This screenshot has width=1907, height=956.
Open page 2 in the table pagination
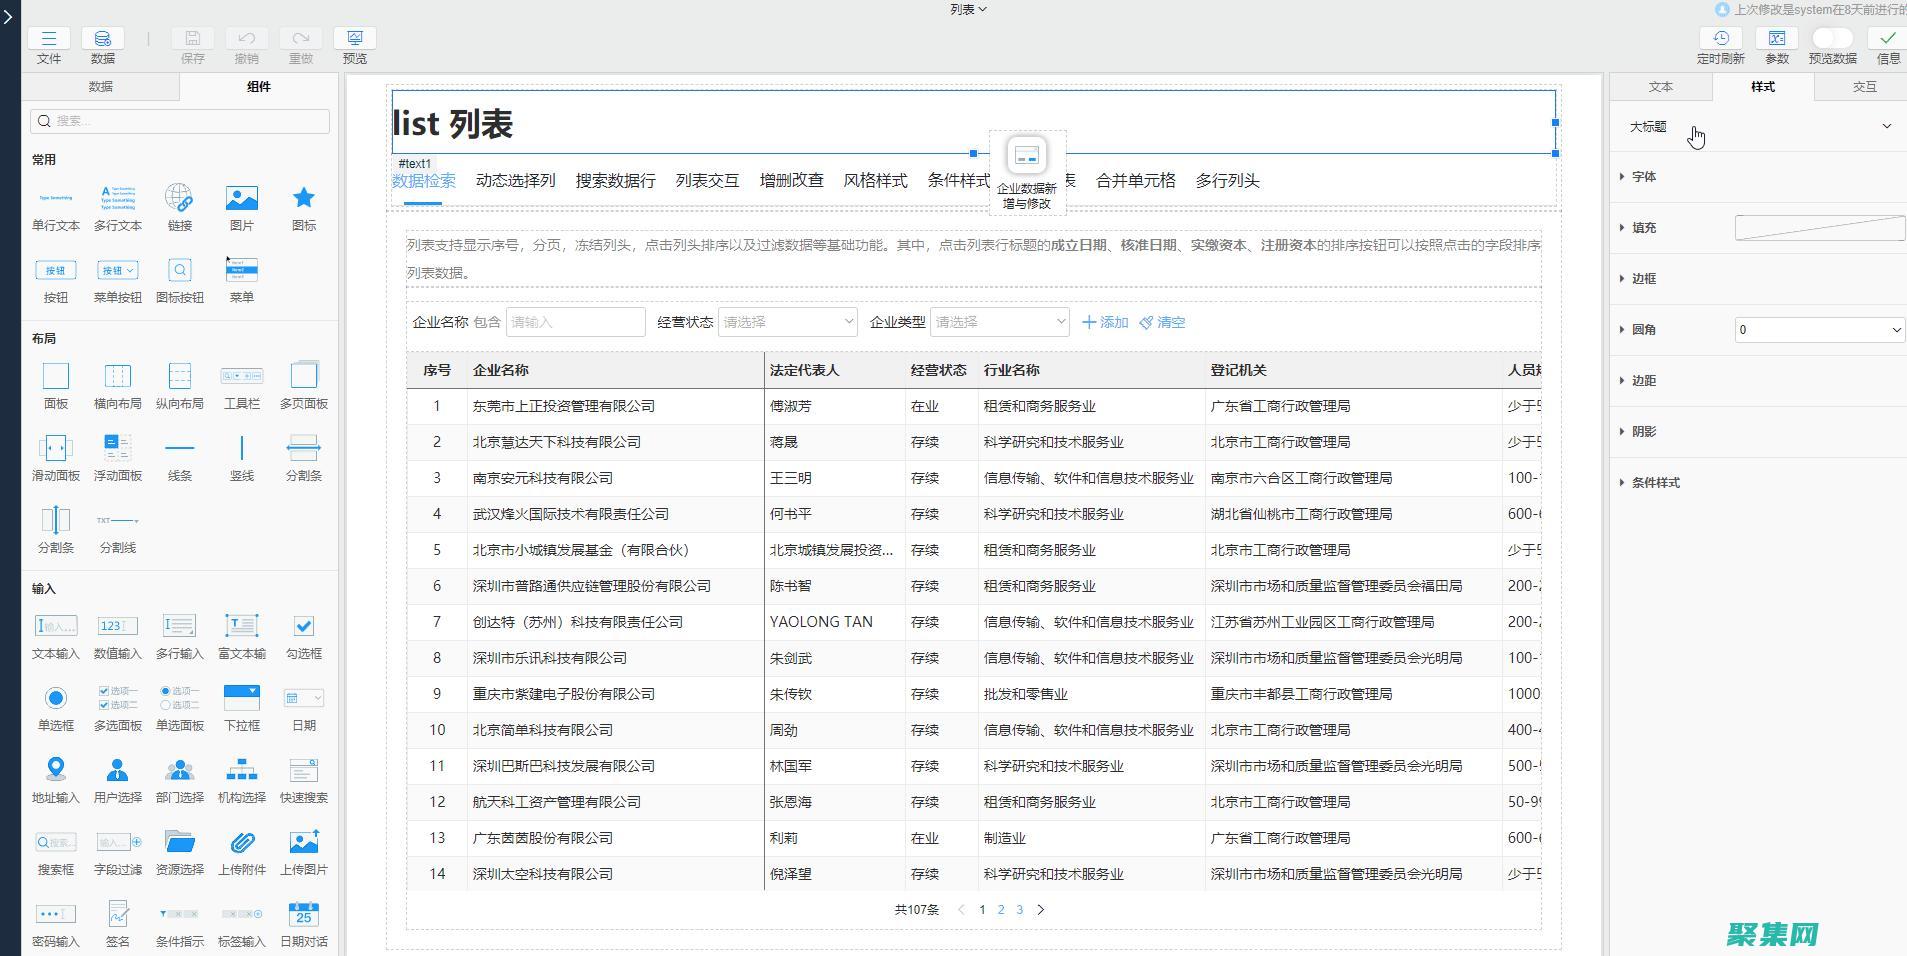coord(1001,910)
